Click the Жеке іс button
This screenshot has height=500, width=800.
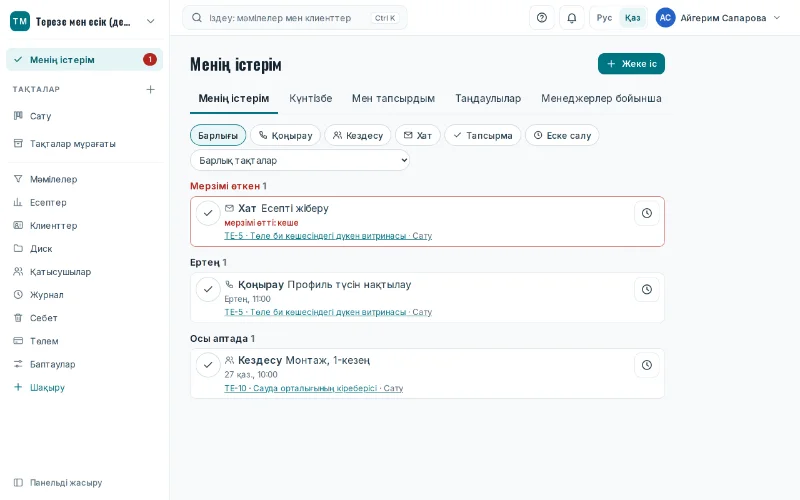click(x=631, y=64)
